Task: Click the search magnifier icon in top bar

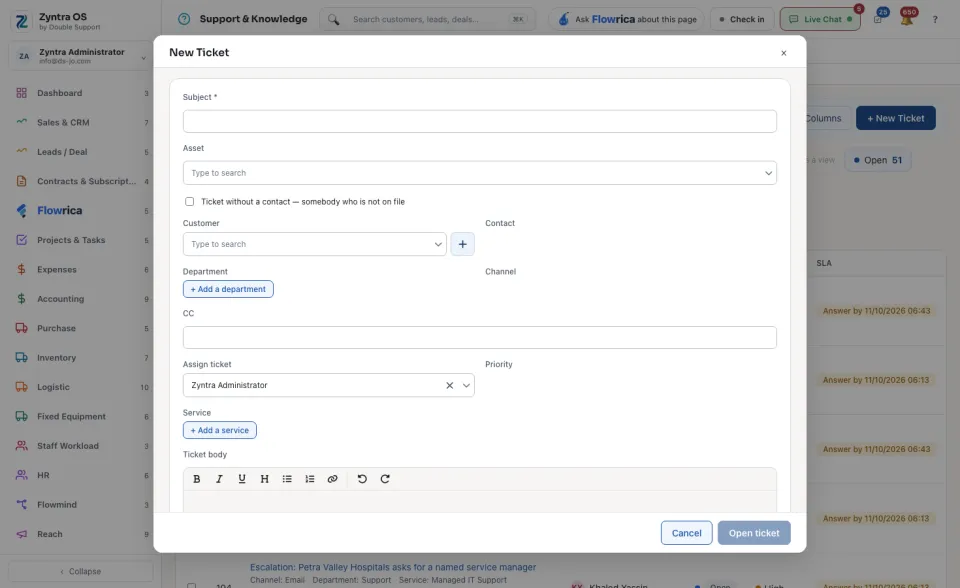Action: [333, 20]
